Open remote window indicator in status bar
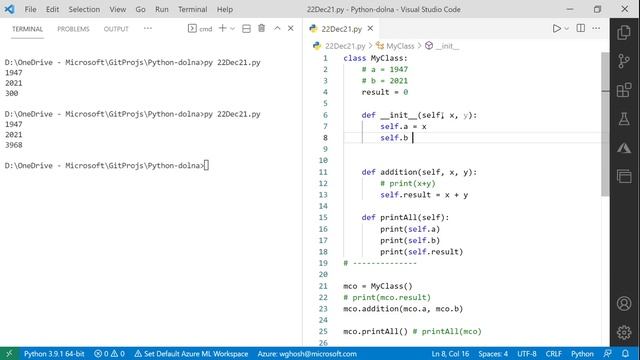This screenshot has height=360, width=640. point(9,354)
